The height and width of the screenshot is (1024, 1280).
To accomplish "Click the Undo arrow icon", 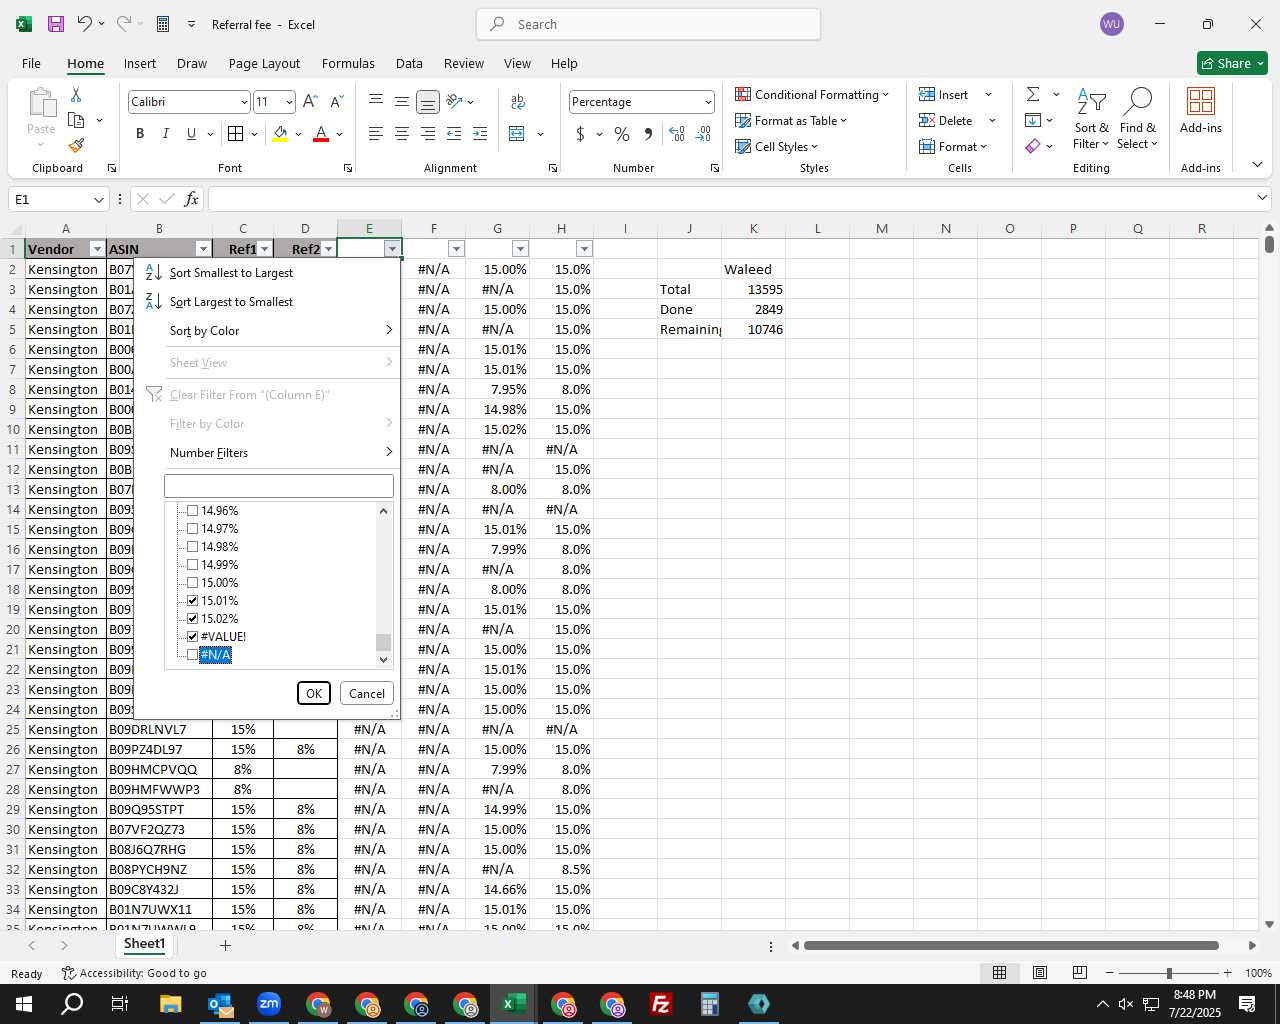I will [x=85, y=24].
